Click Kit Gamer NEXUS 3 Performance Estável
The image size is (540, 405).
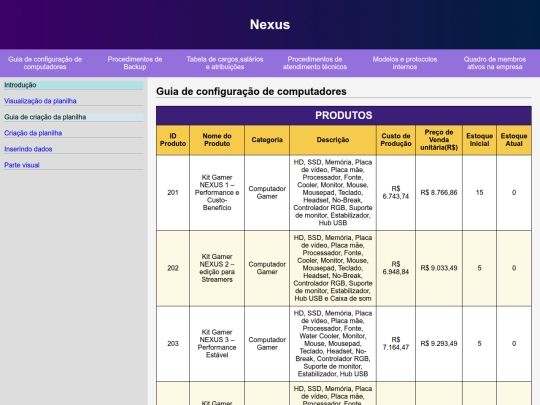217,343
